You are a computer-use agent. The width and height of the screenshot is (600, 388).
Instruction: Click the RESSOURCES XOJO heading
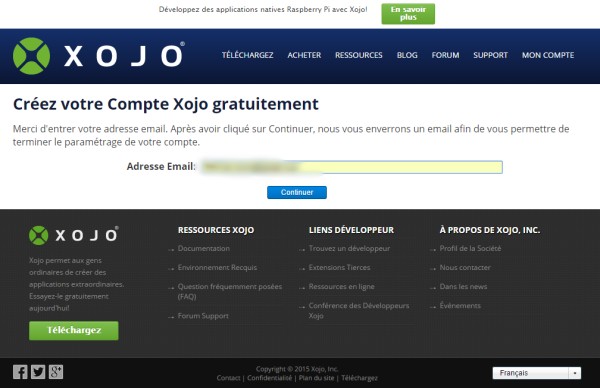point(216,230)
